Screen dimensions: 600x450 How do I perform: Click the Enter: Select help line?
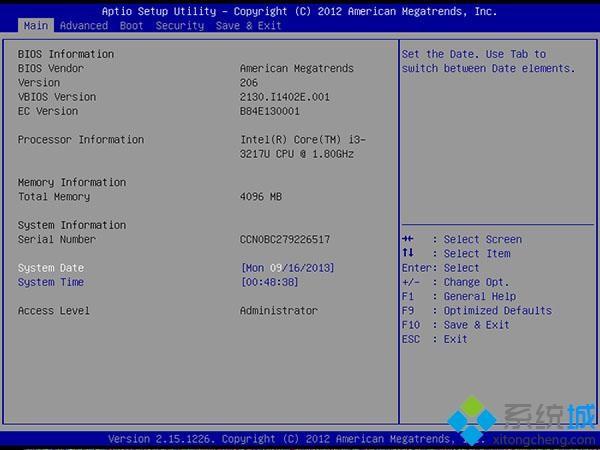tap(440, 268)
